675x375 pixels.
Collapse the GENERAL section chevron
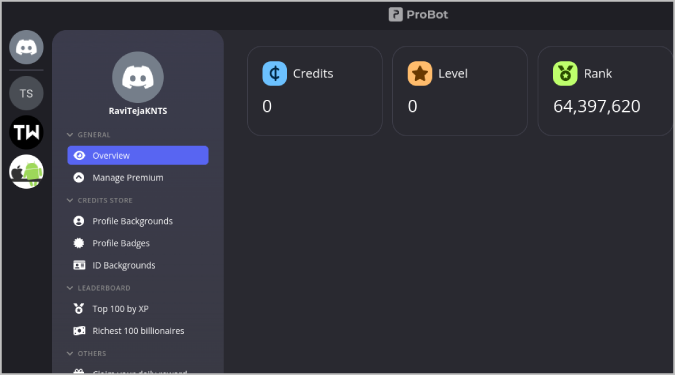coord(70,135)
